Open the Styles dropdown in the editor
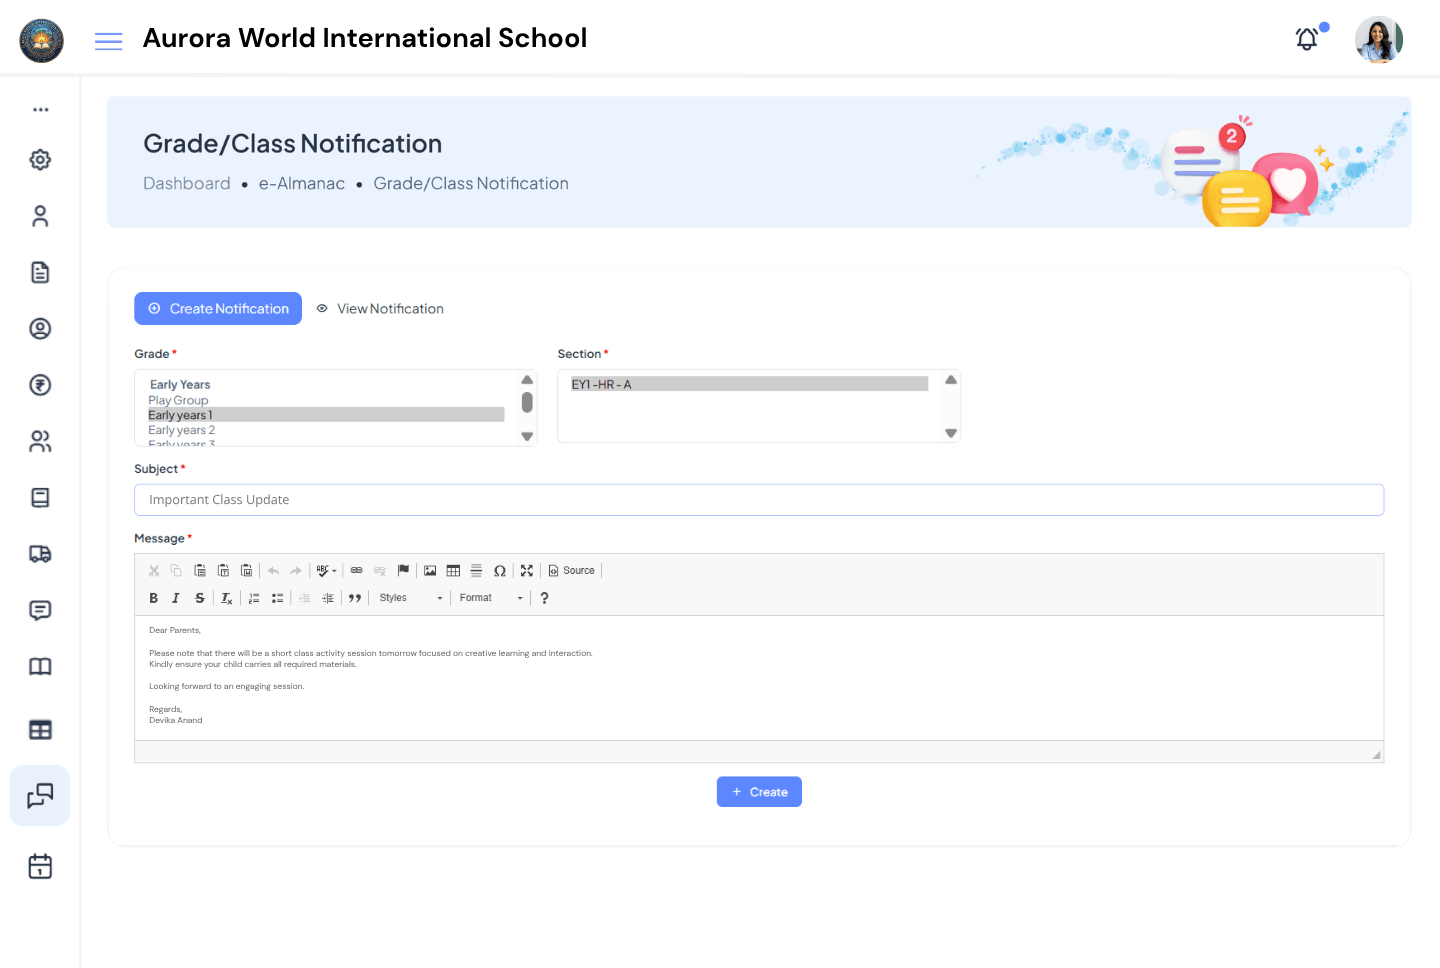 tap(410, 597)
